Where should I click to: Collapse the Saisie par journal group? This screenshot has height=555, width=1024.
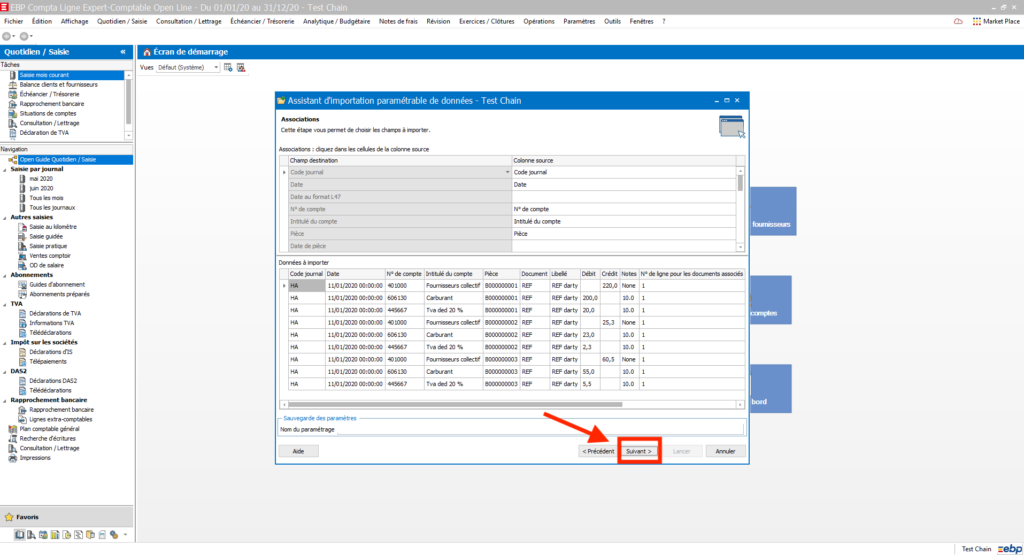point(5,169)
